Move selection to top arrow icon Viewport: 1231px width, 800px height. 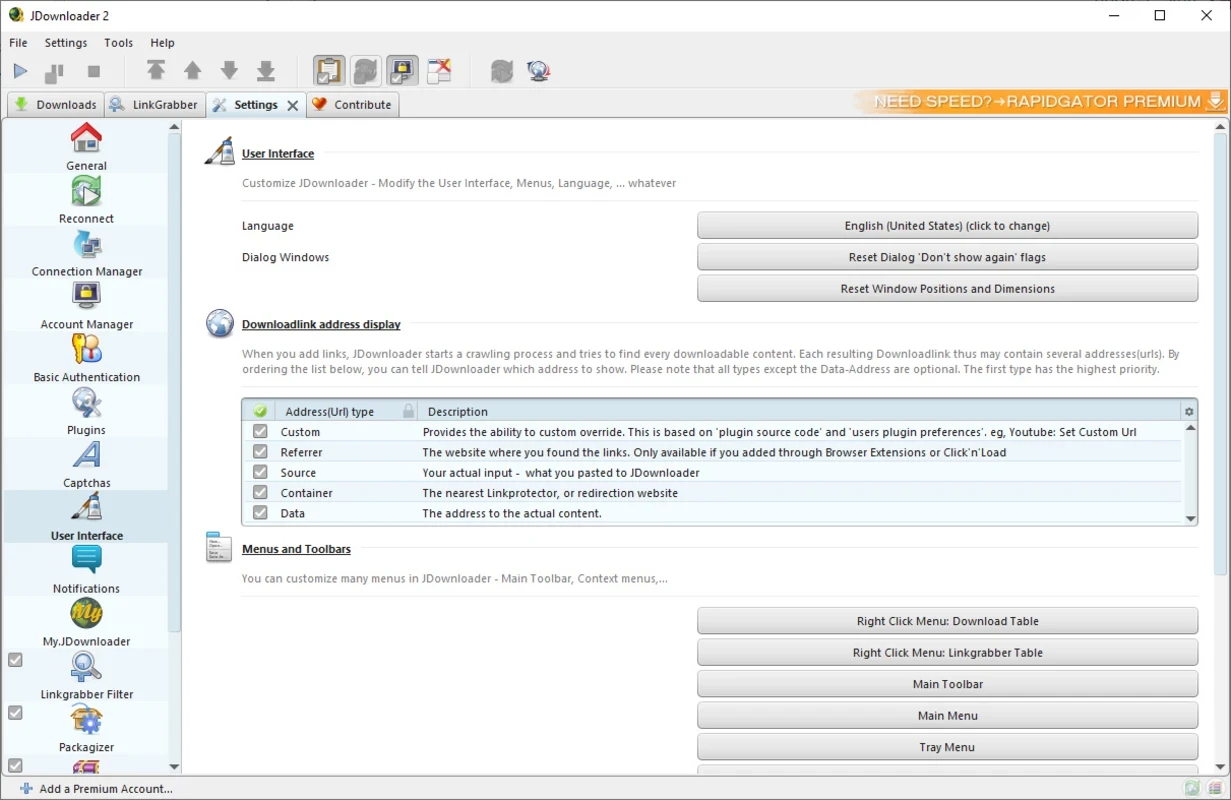(x=156, y=70)
